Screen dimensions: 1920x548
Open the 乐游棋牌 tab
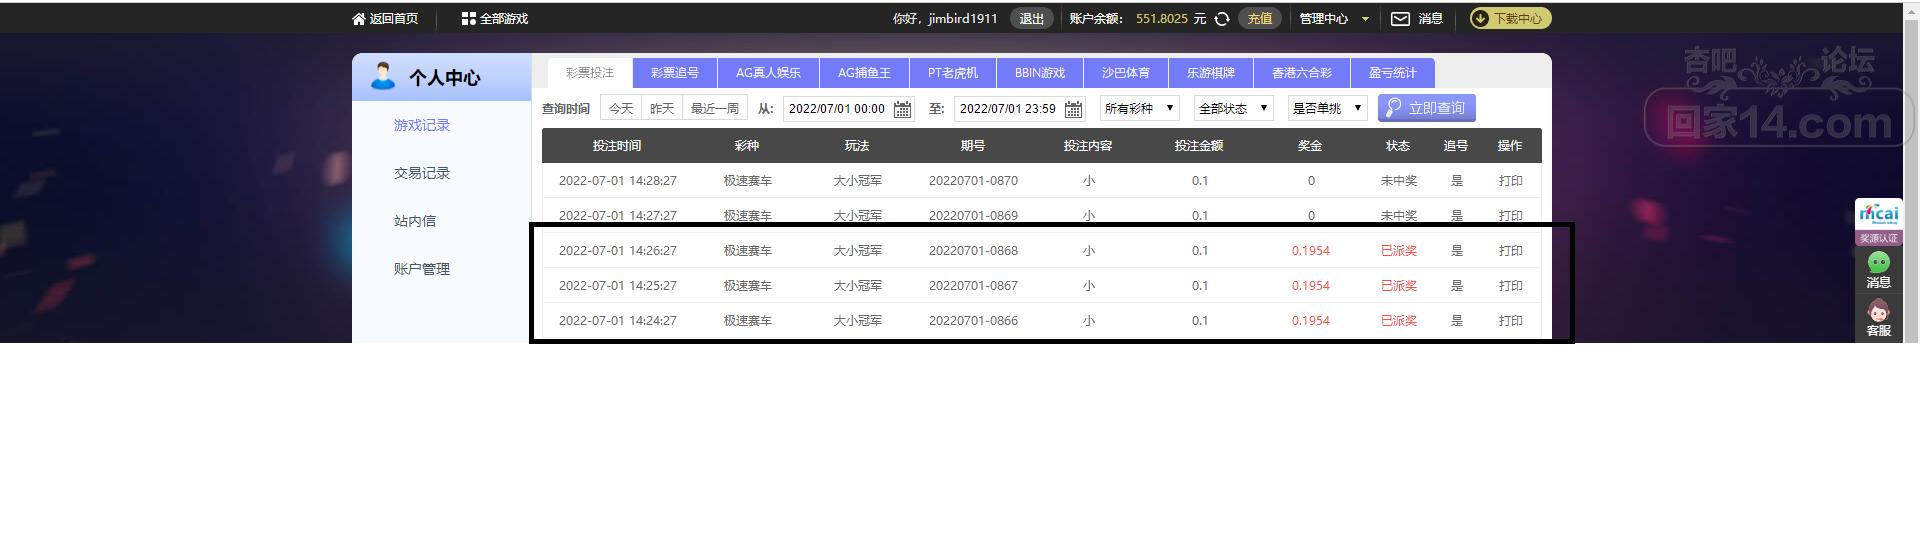[x=1211, y=73]
